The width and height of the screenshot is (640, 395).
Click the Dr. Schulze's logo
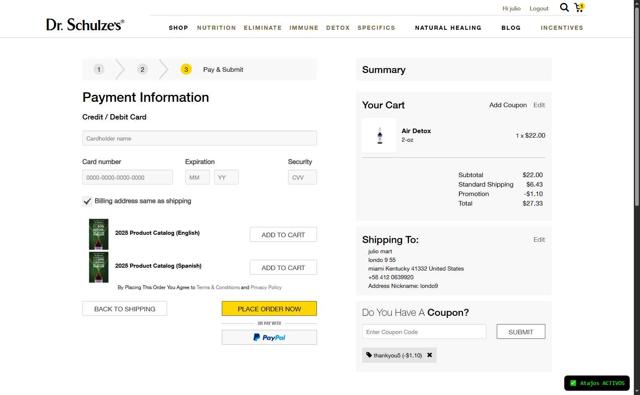click(85, 25)
